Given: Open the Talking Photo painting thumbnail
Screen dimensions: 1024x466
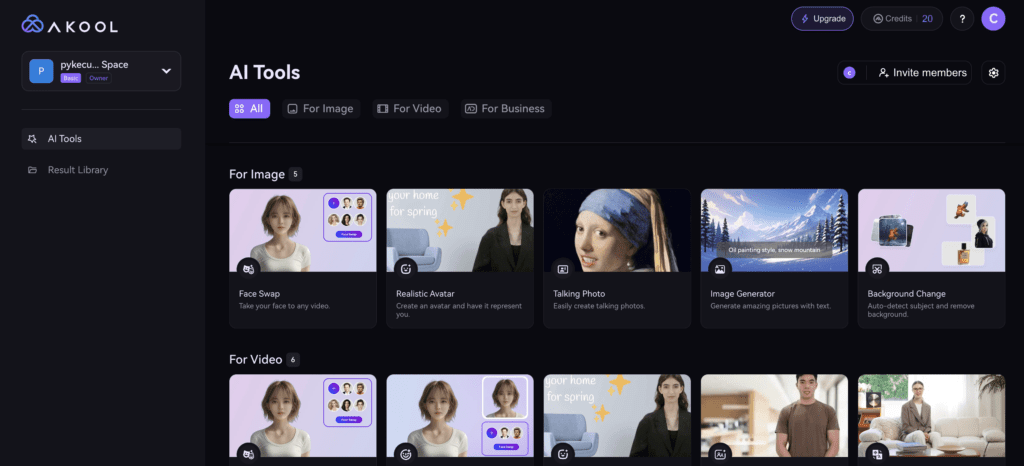Looking at the screenshot, I should tap(617, 230).
